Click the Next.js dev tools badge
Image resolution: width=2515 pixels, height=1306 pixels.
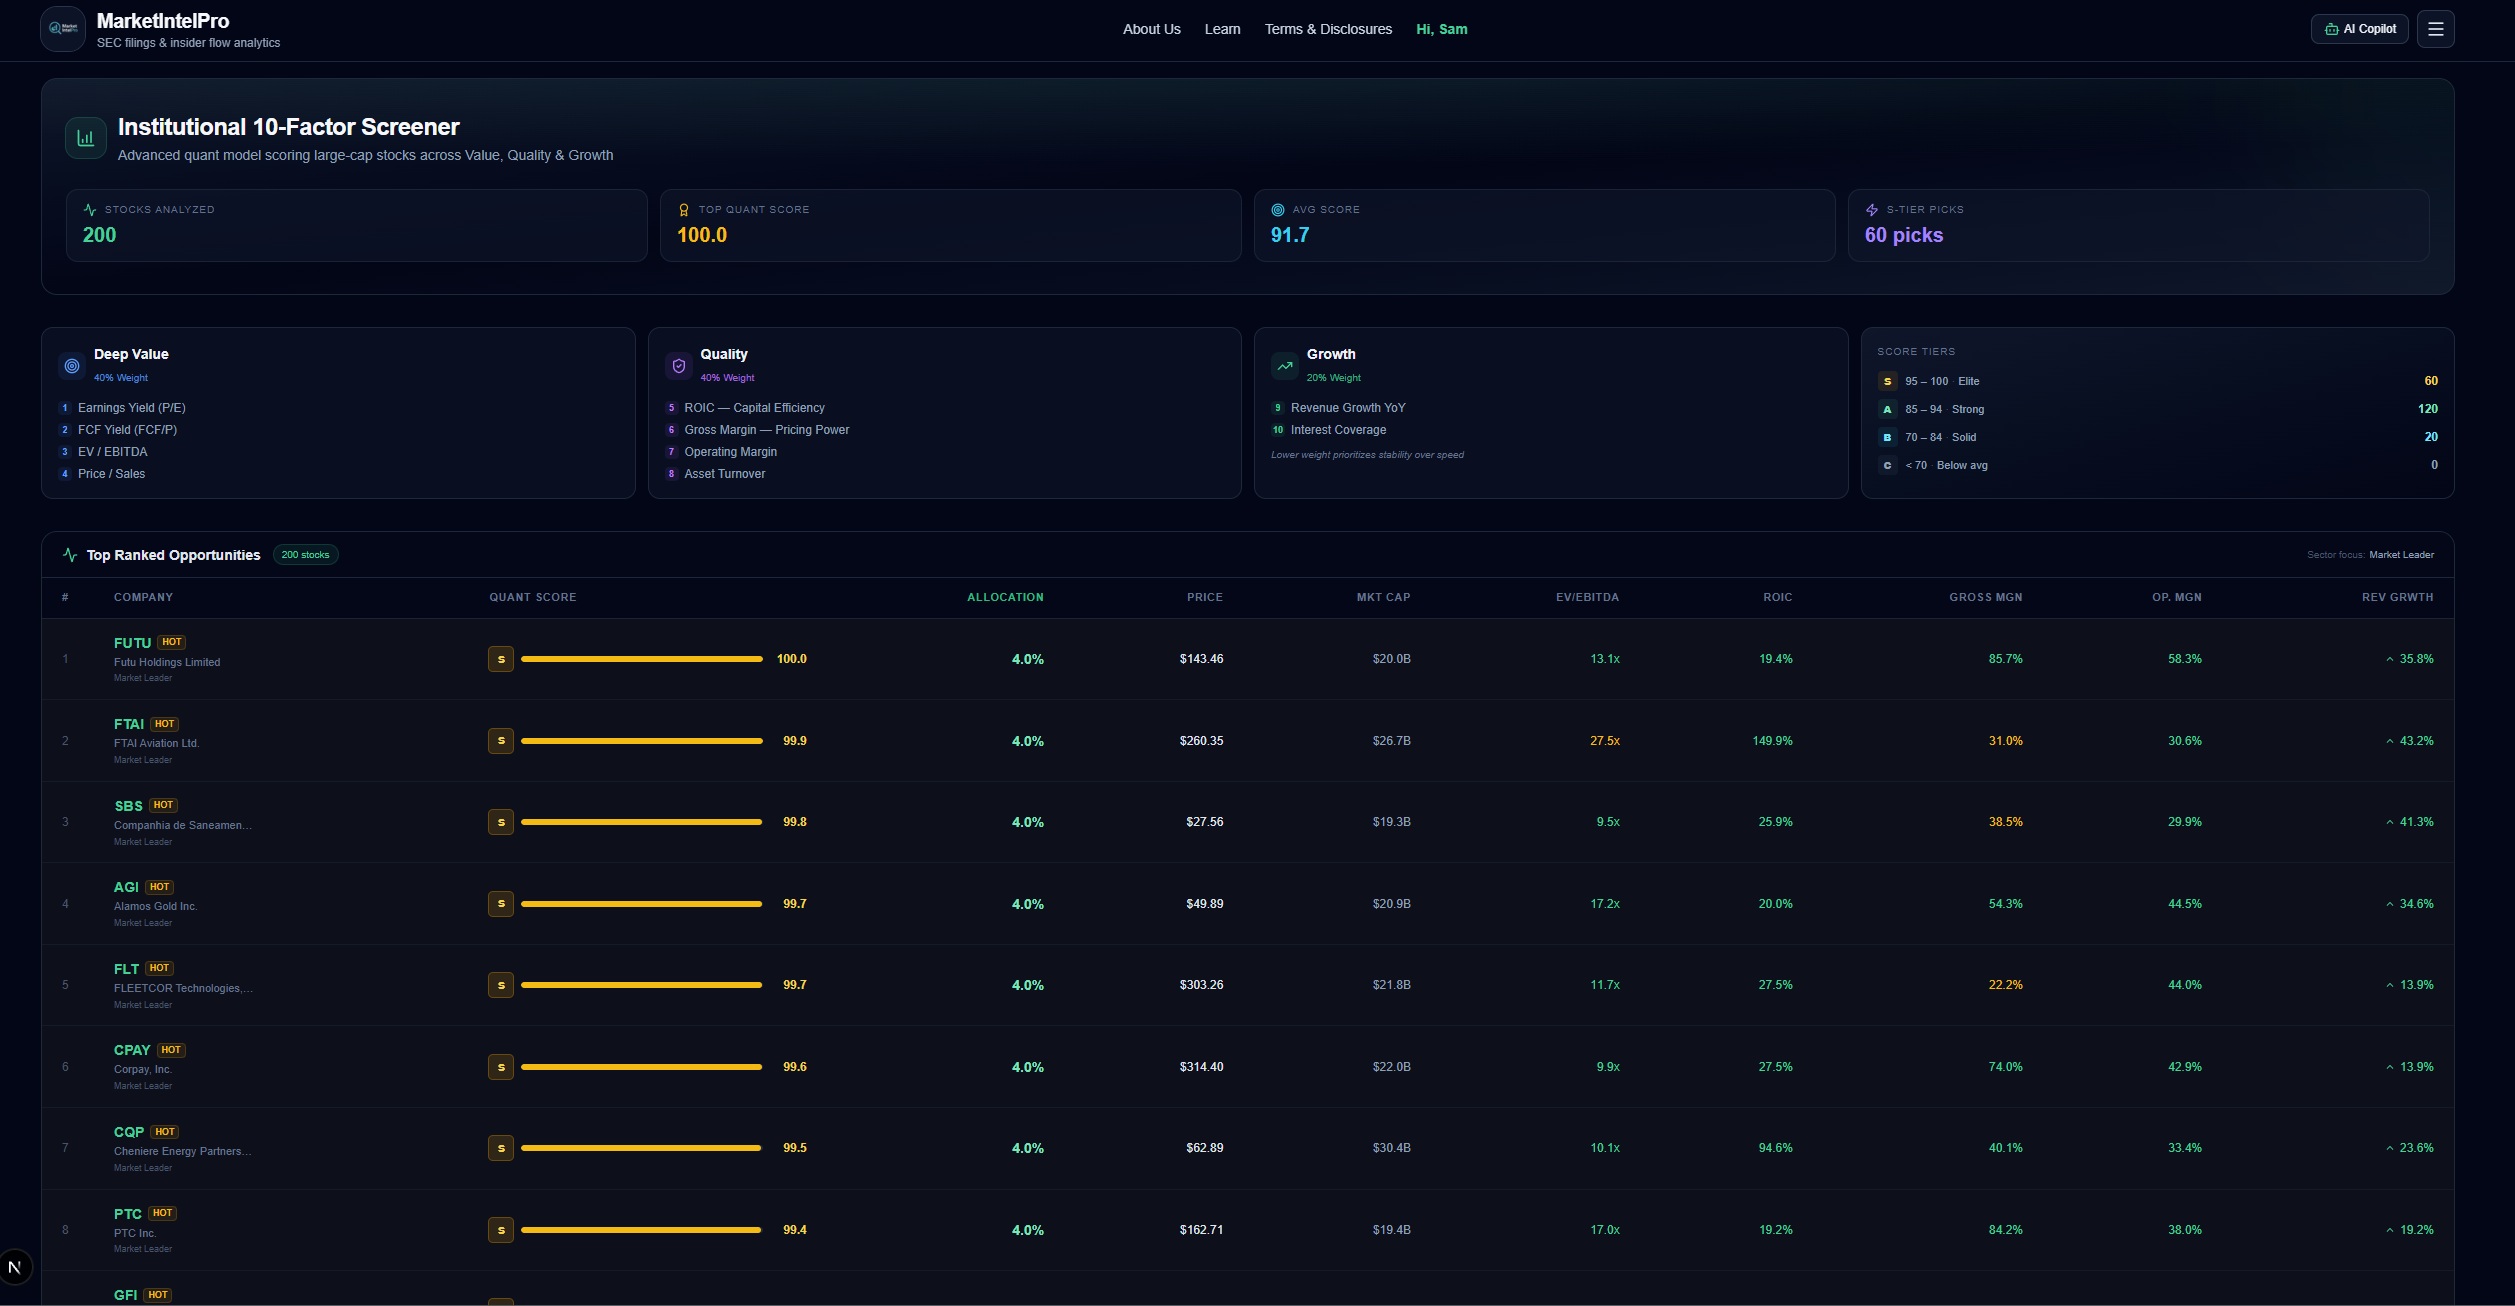click(x=15, y=1267)
